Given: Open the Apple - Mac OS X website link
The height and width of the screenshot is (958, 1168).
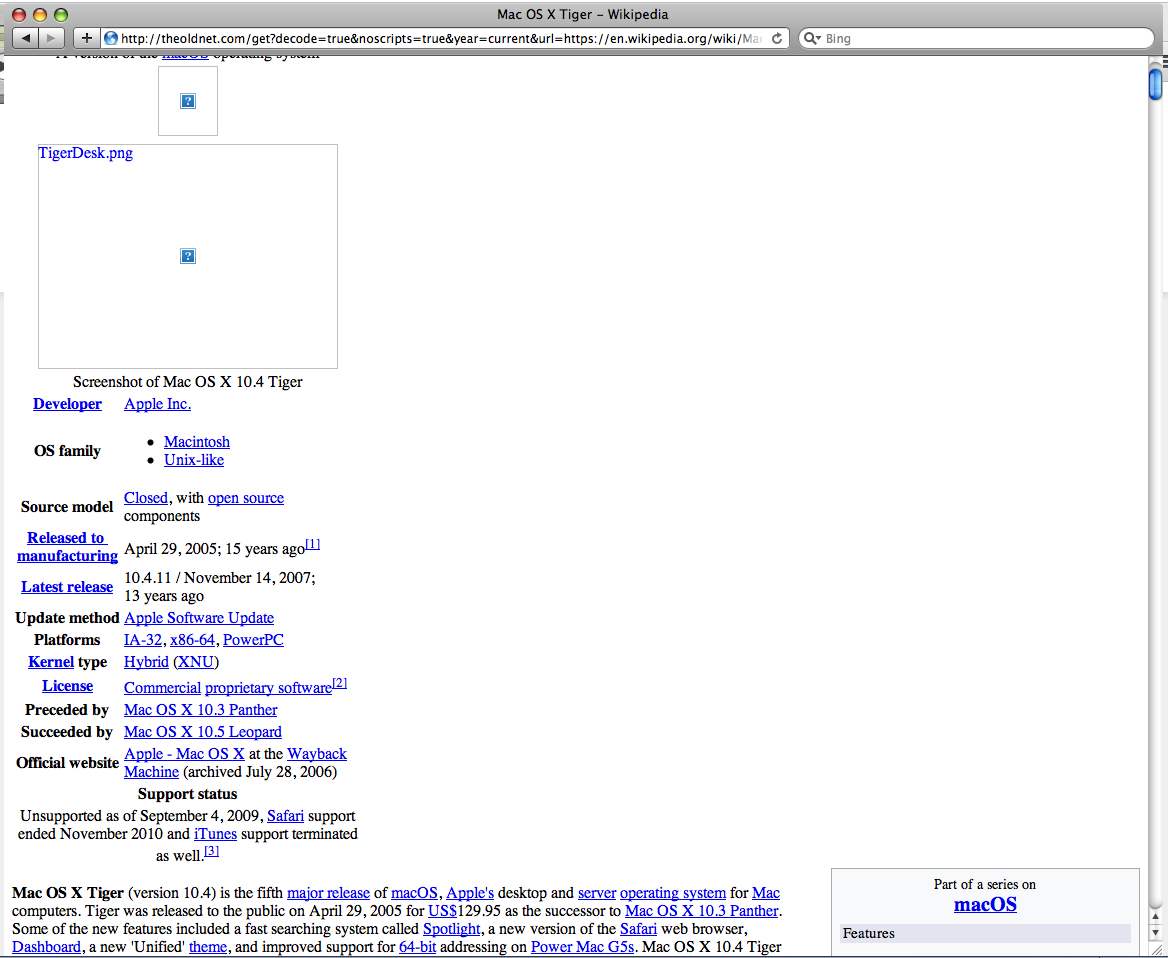Looking at the screenshot, I should 184,754.
